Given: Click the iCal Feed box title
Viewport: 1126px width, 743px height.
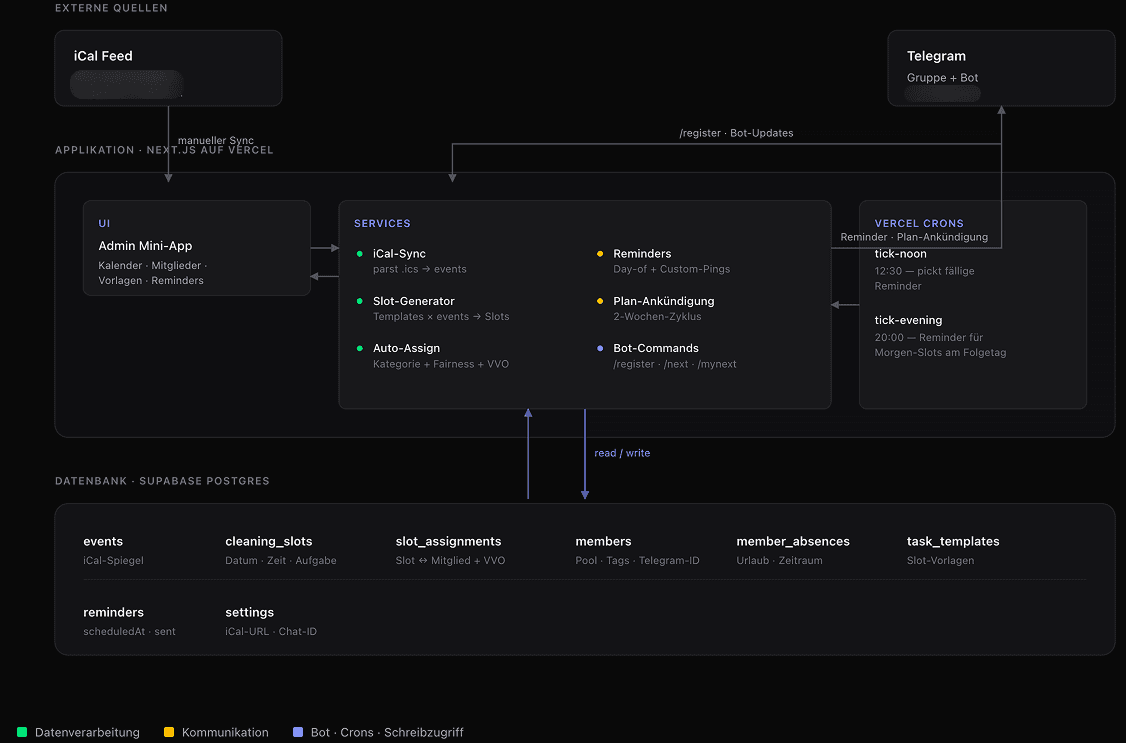Looking at the screenshot, I should pyautogui.click(x=103, y=56).
